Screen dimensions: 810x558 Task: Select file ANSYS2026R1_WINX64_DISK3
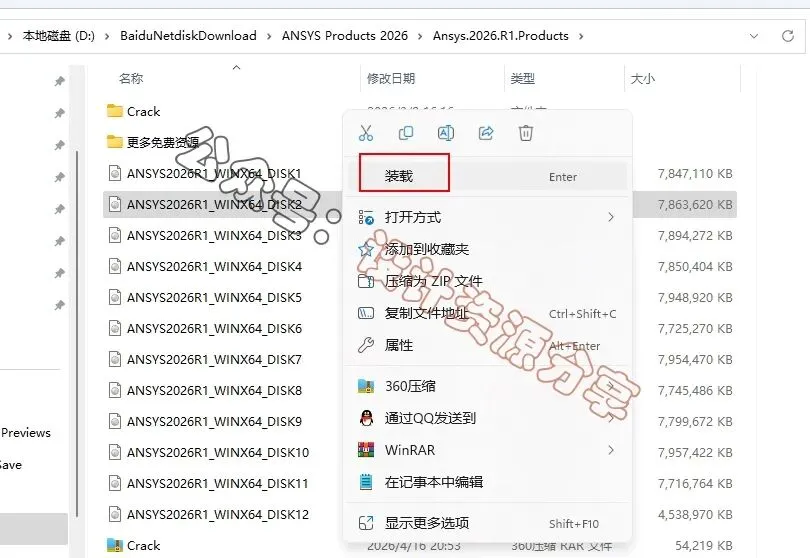coord(204,236)
